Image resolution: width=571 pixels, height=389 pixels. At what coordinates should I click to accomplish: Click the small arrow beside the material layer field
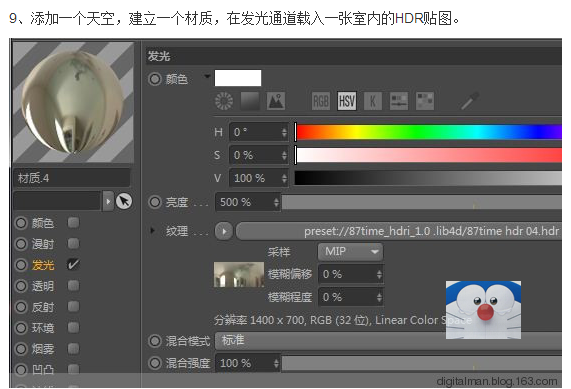108,201
